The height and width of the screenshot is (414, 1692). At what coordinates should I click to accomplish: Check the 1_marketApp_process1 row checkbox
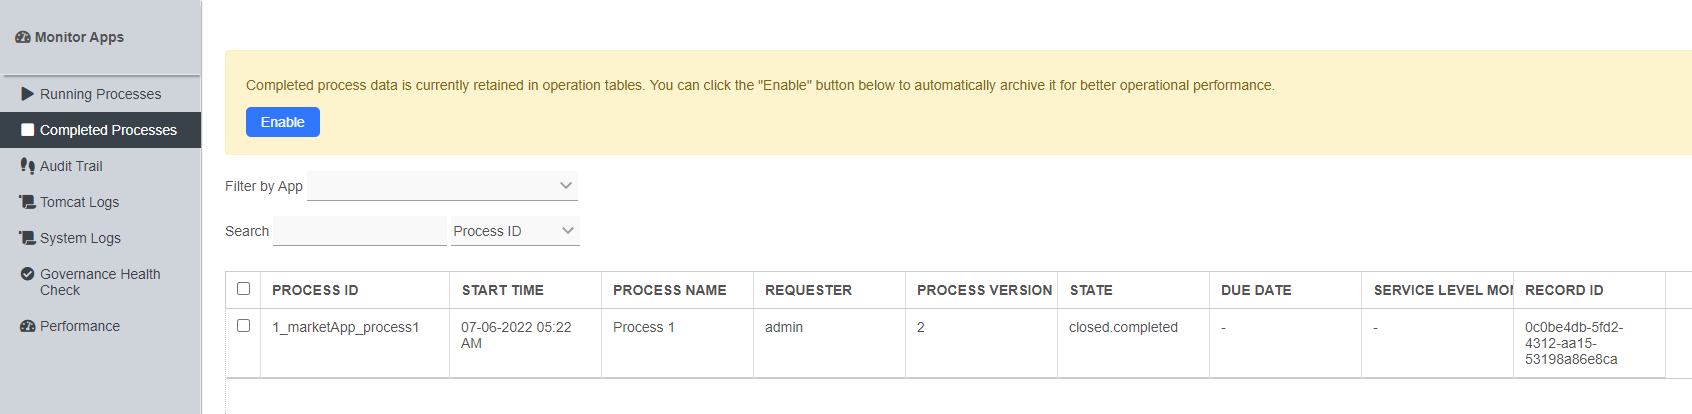point(243,326)
